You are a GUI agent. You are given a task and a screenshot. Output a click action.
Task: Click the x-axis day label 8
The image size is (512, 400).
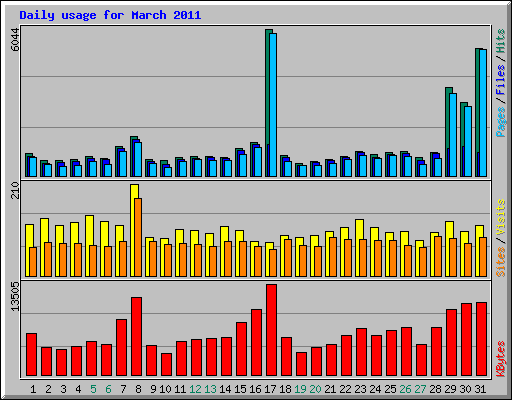point(138,389)
